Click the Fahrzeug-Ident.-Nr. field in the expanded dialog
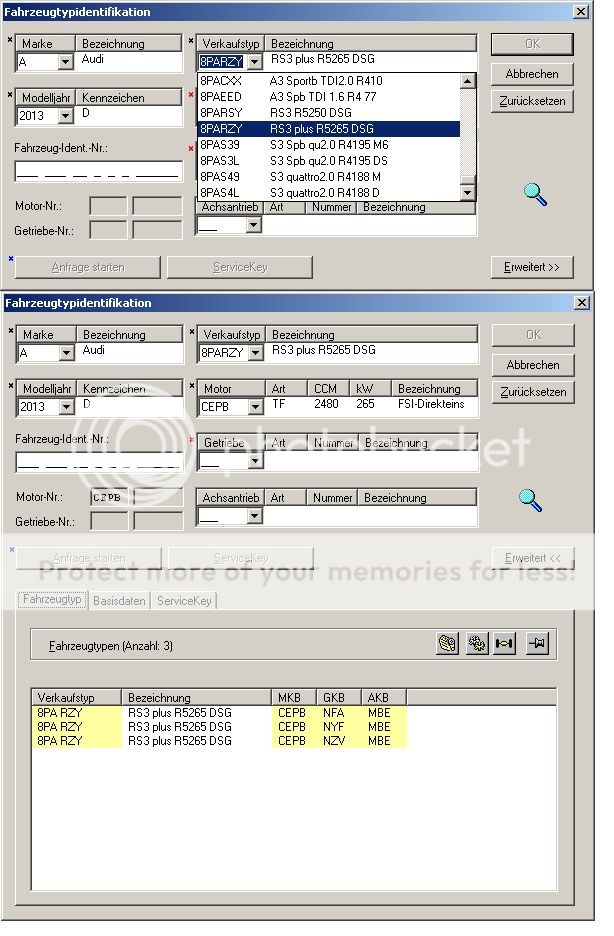The height and width of the screenshot is (936, 614). [x=98, y=462]
